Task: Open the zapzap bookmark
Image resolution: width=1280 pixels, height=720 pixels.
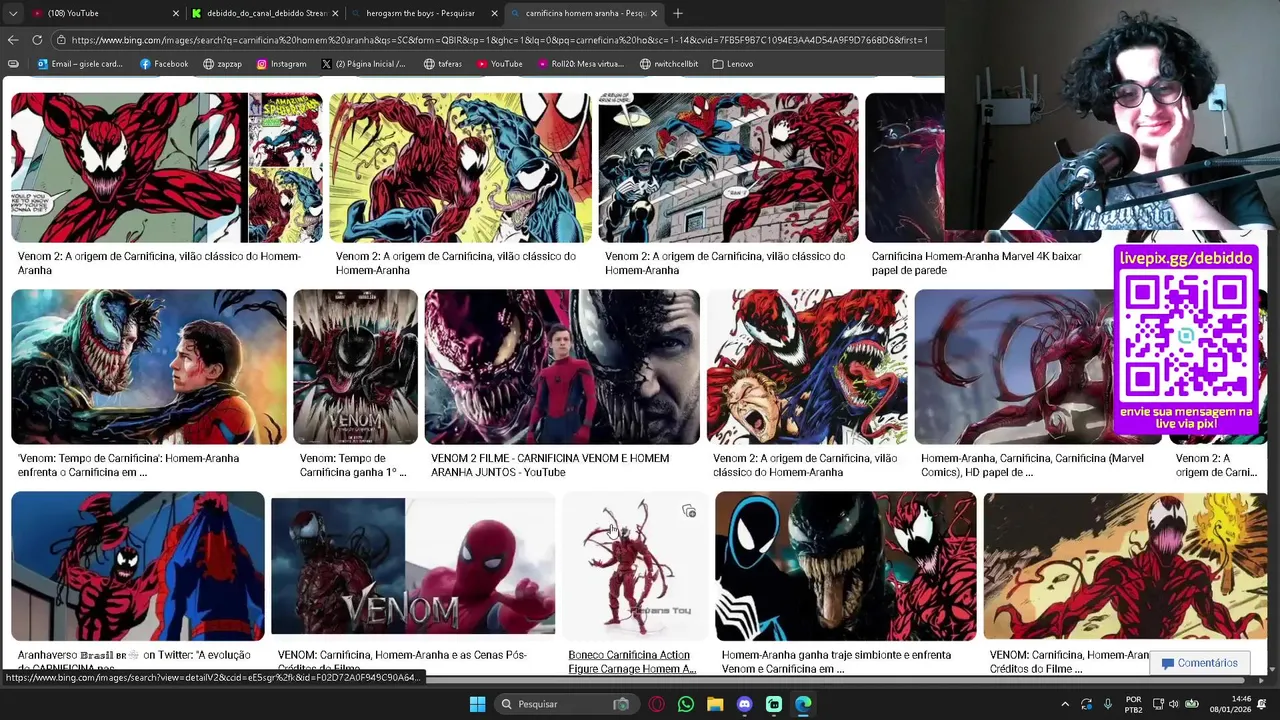Action: [222, 64]
